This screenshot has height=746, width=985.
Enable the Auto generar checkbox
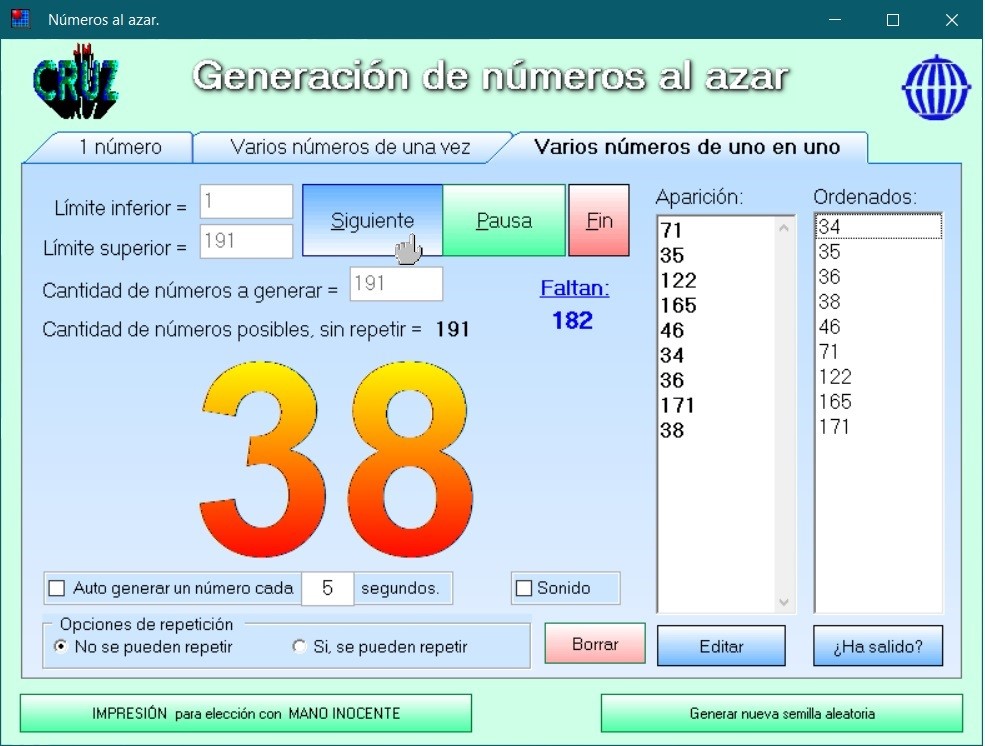[57, 588]
